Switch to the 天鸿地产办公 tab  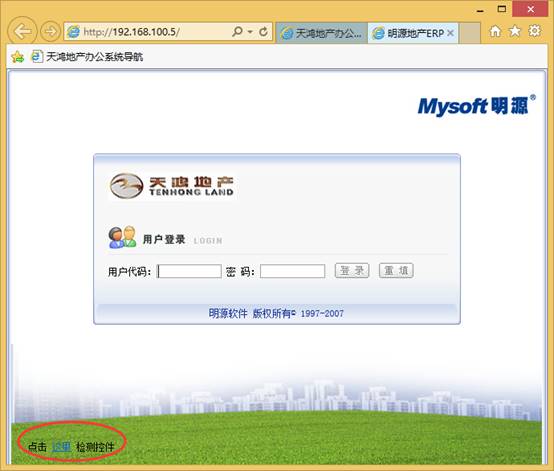click(322, 33)
